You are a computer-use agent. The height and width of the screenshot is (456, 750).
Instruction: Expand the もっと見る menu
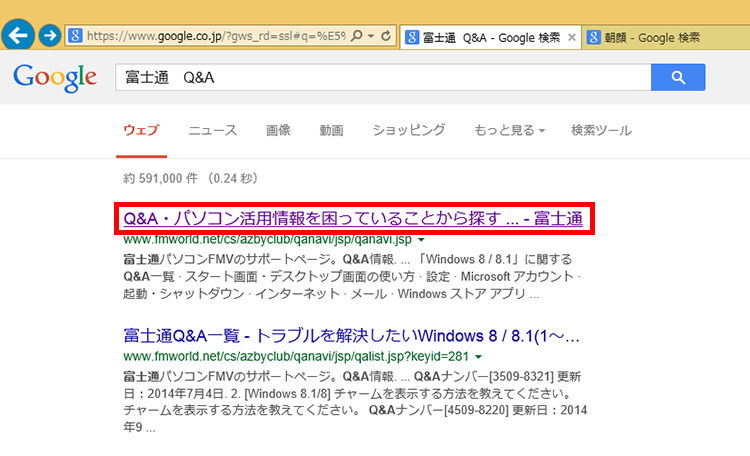coord(510,131)
